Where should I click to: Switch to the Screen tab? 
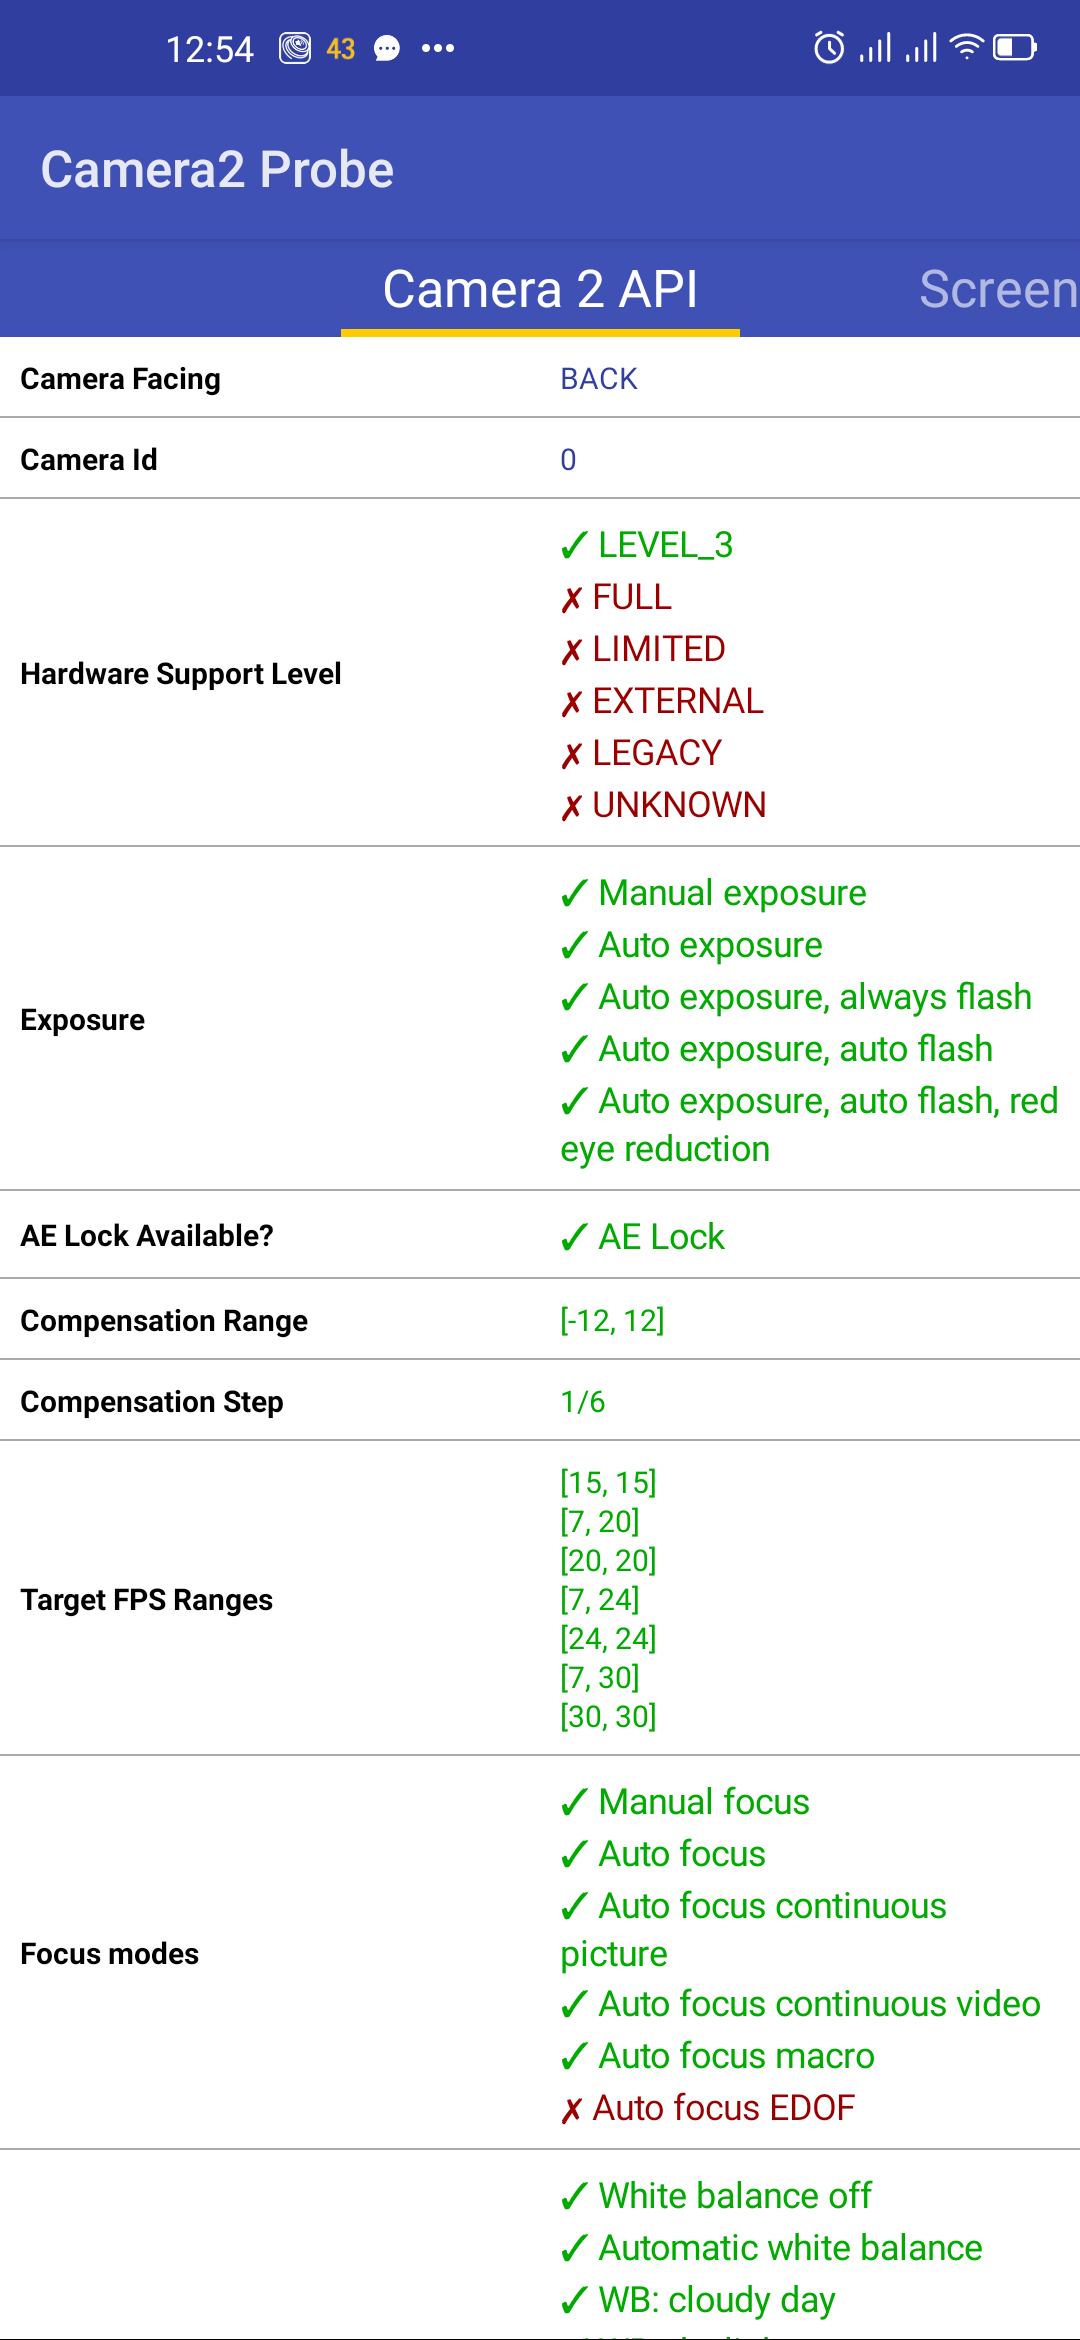click(998, 289)
